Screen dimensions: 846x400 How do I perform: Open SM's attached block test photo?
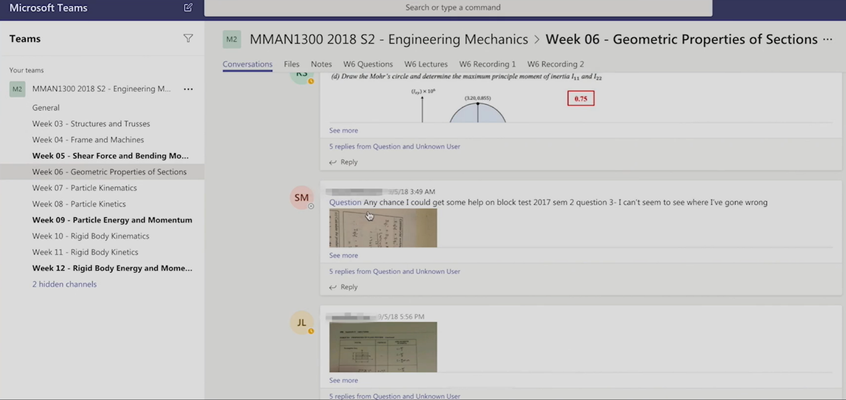383,228
